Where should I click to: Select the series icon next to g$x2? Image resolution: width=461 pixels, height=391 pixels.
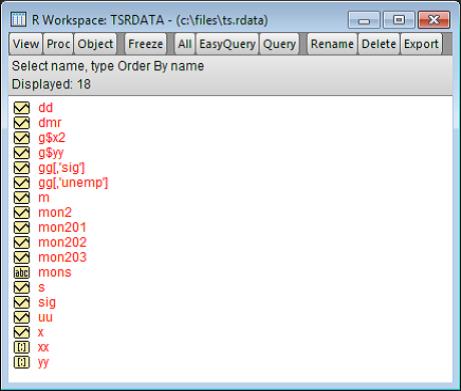pyautogui.click(x=22, y=138)
